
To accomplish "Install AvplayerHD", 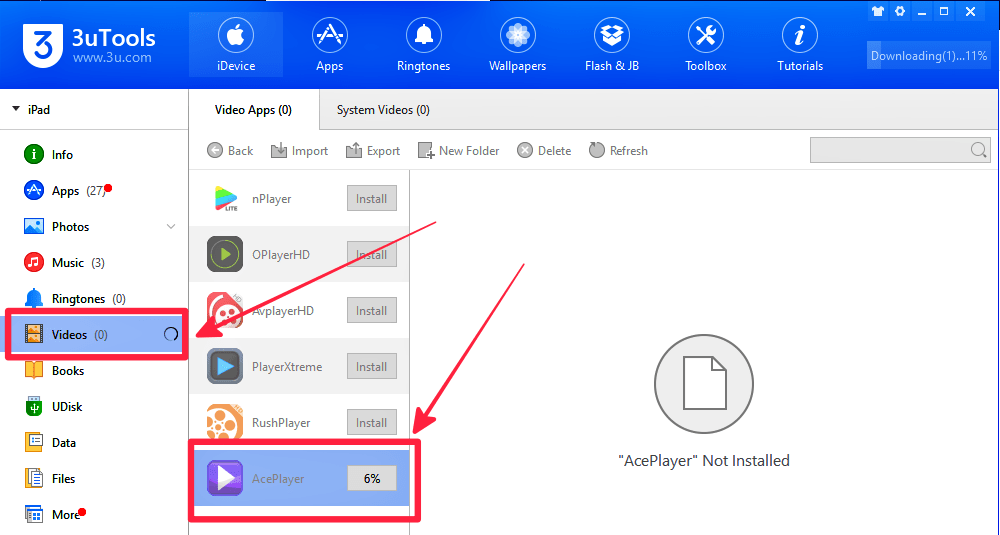I will tap(372, 311).
